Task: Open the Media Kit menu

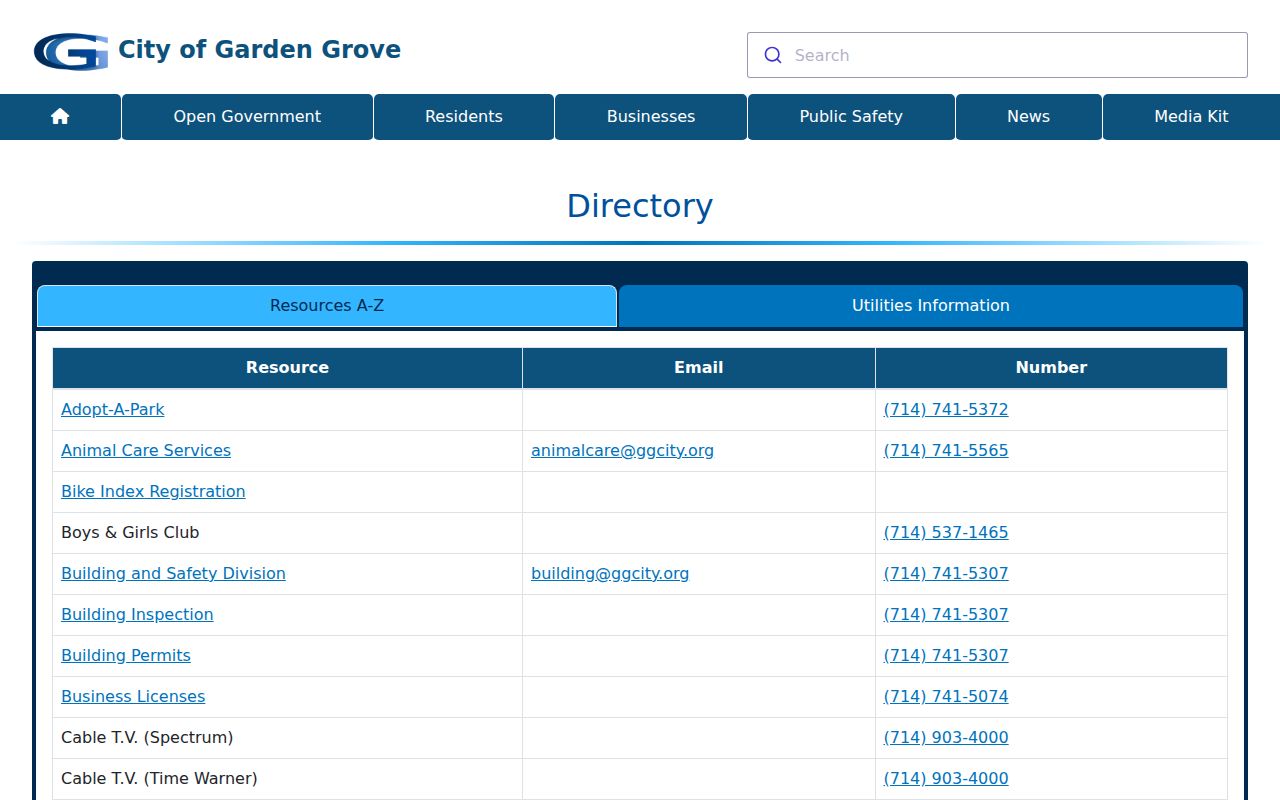Action: point(1191,117)
